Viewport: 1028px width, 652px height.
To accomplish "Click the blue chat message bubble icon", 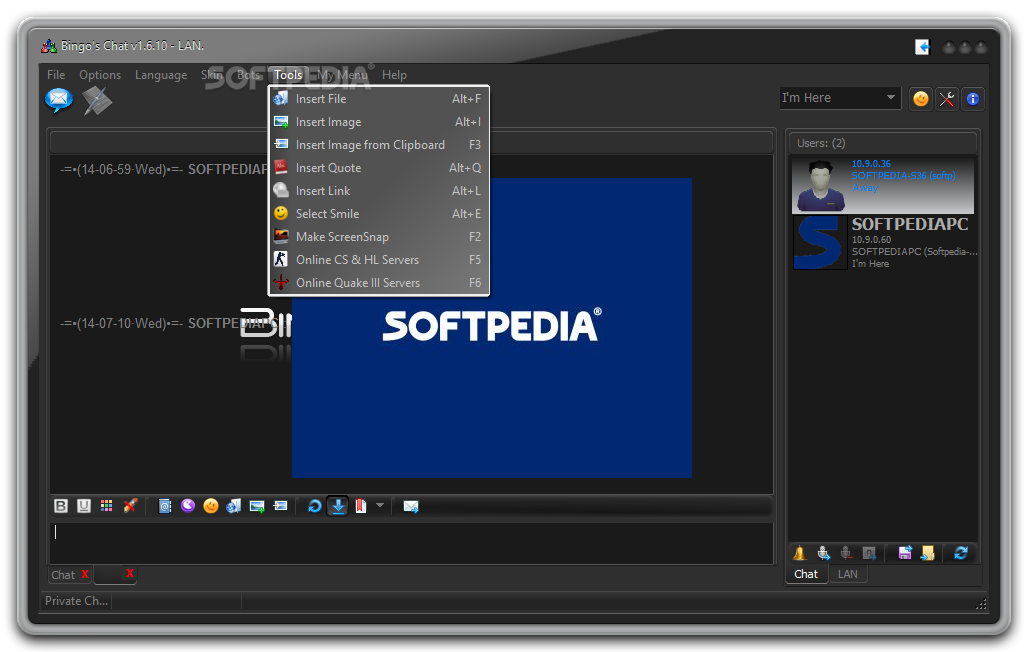I will pos(58,100).
